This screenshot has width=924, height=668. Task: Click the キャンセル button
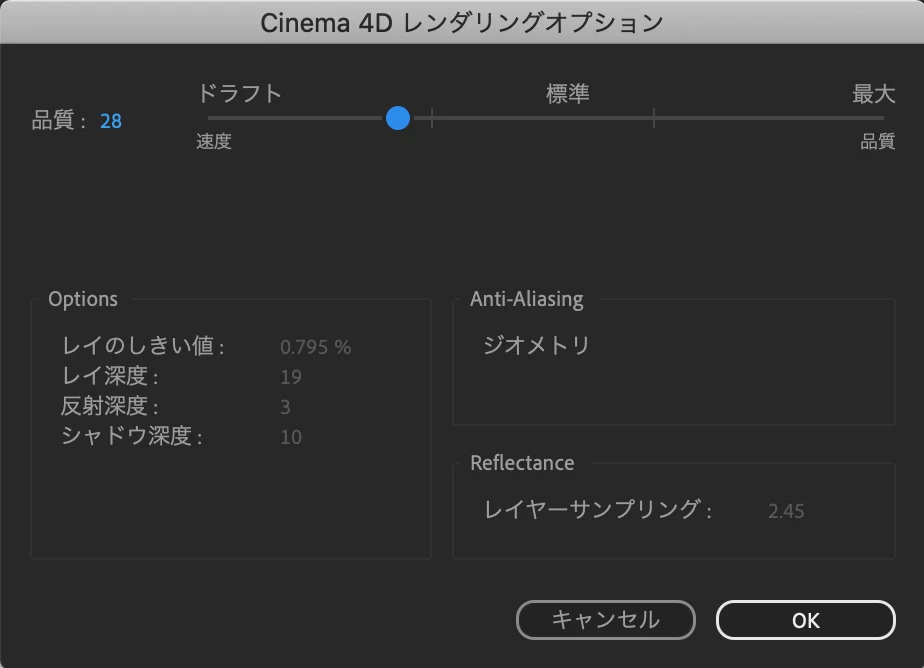point(606,620)
